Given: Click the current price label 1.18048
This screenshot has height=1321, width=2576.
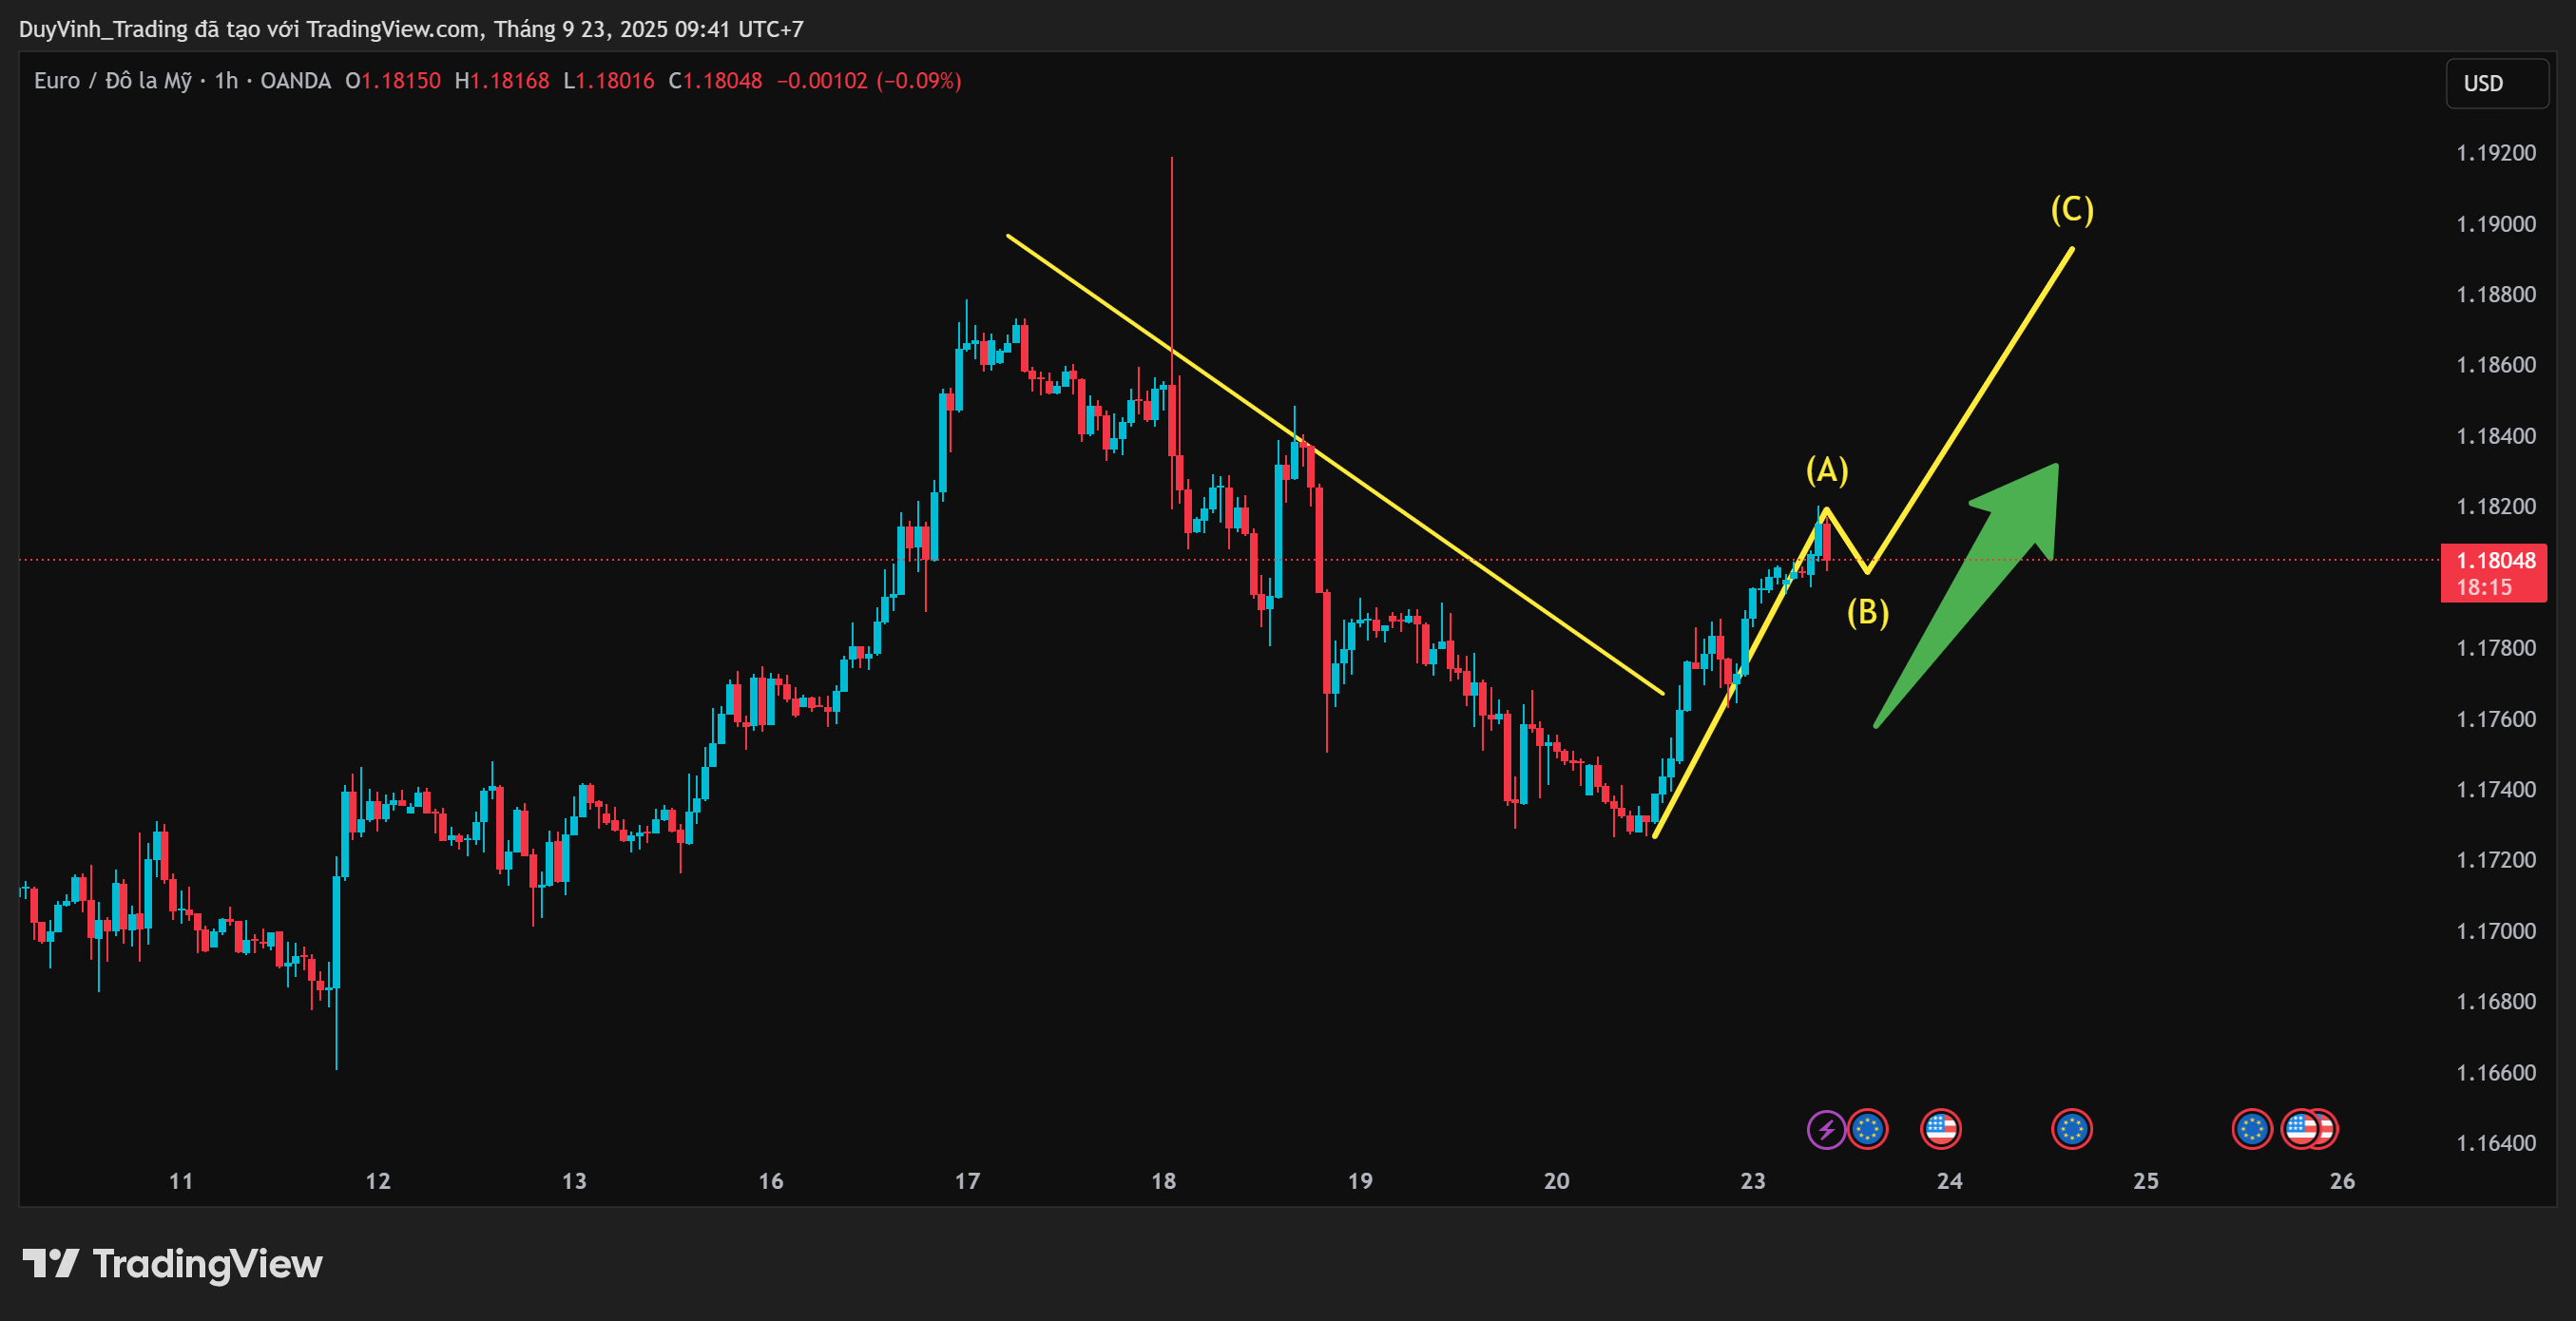Looking at the screenshot, I should [x=2496, y=560].
